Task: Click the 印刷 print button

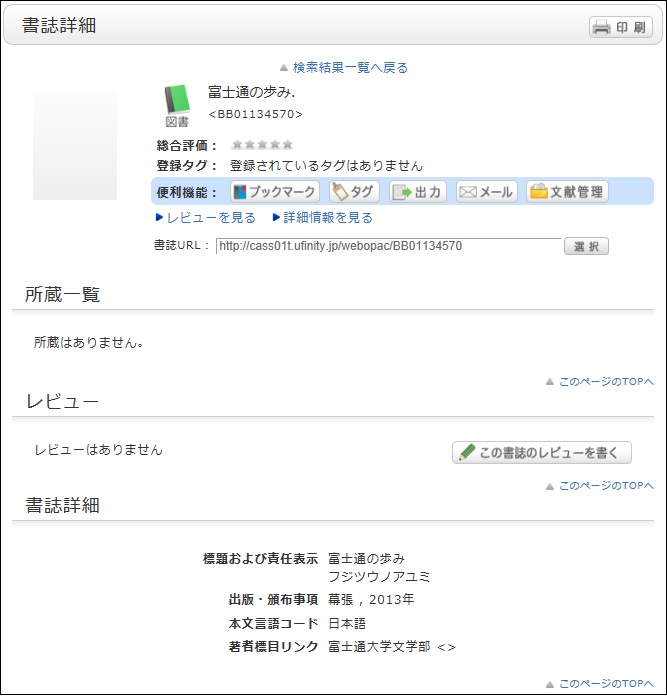Action: tap(620, 27)
